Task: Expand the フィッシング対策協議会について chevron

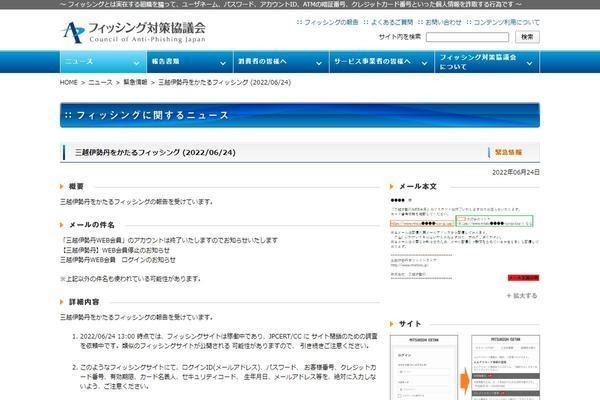Action: (530, 63)
